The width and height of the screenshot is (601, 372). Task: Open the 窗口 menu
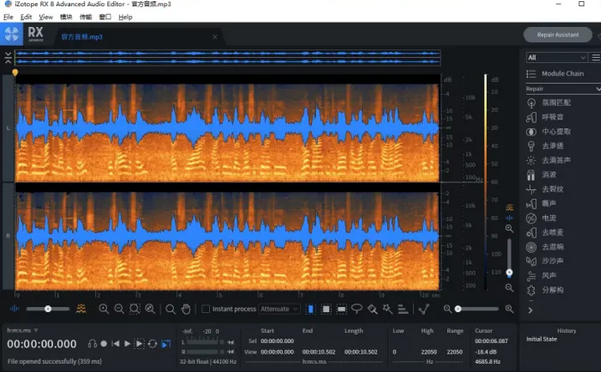click(x=105, y=17)
